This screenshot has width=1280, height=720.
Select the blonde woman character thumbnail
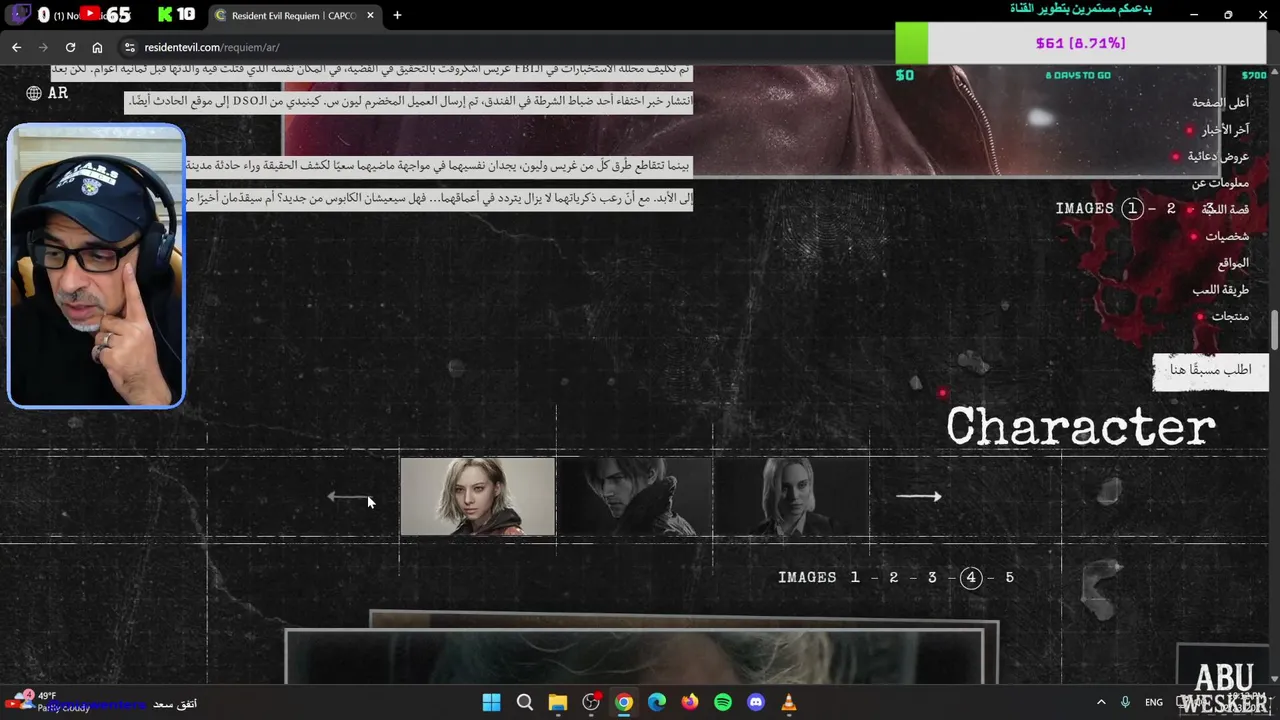click(478, 497)
